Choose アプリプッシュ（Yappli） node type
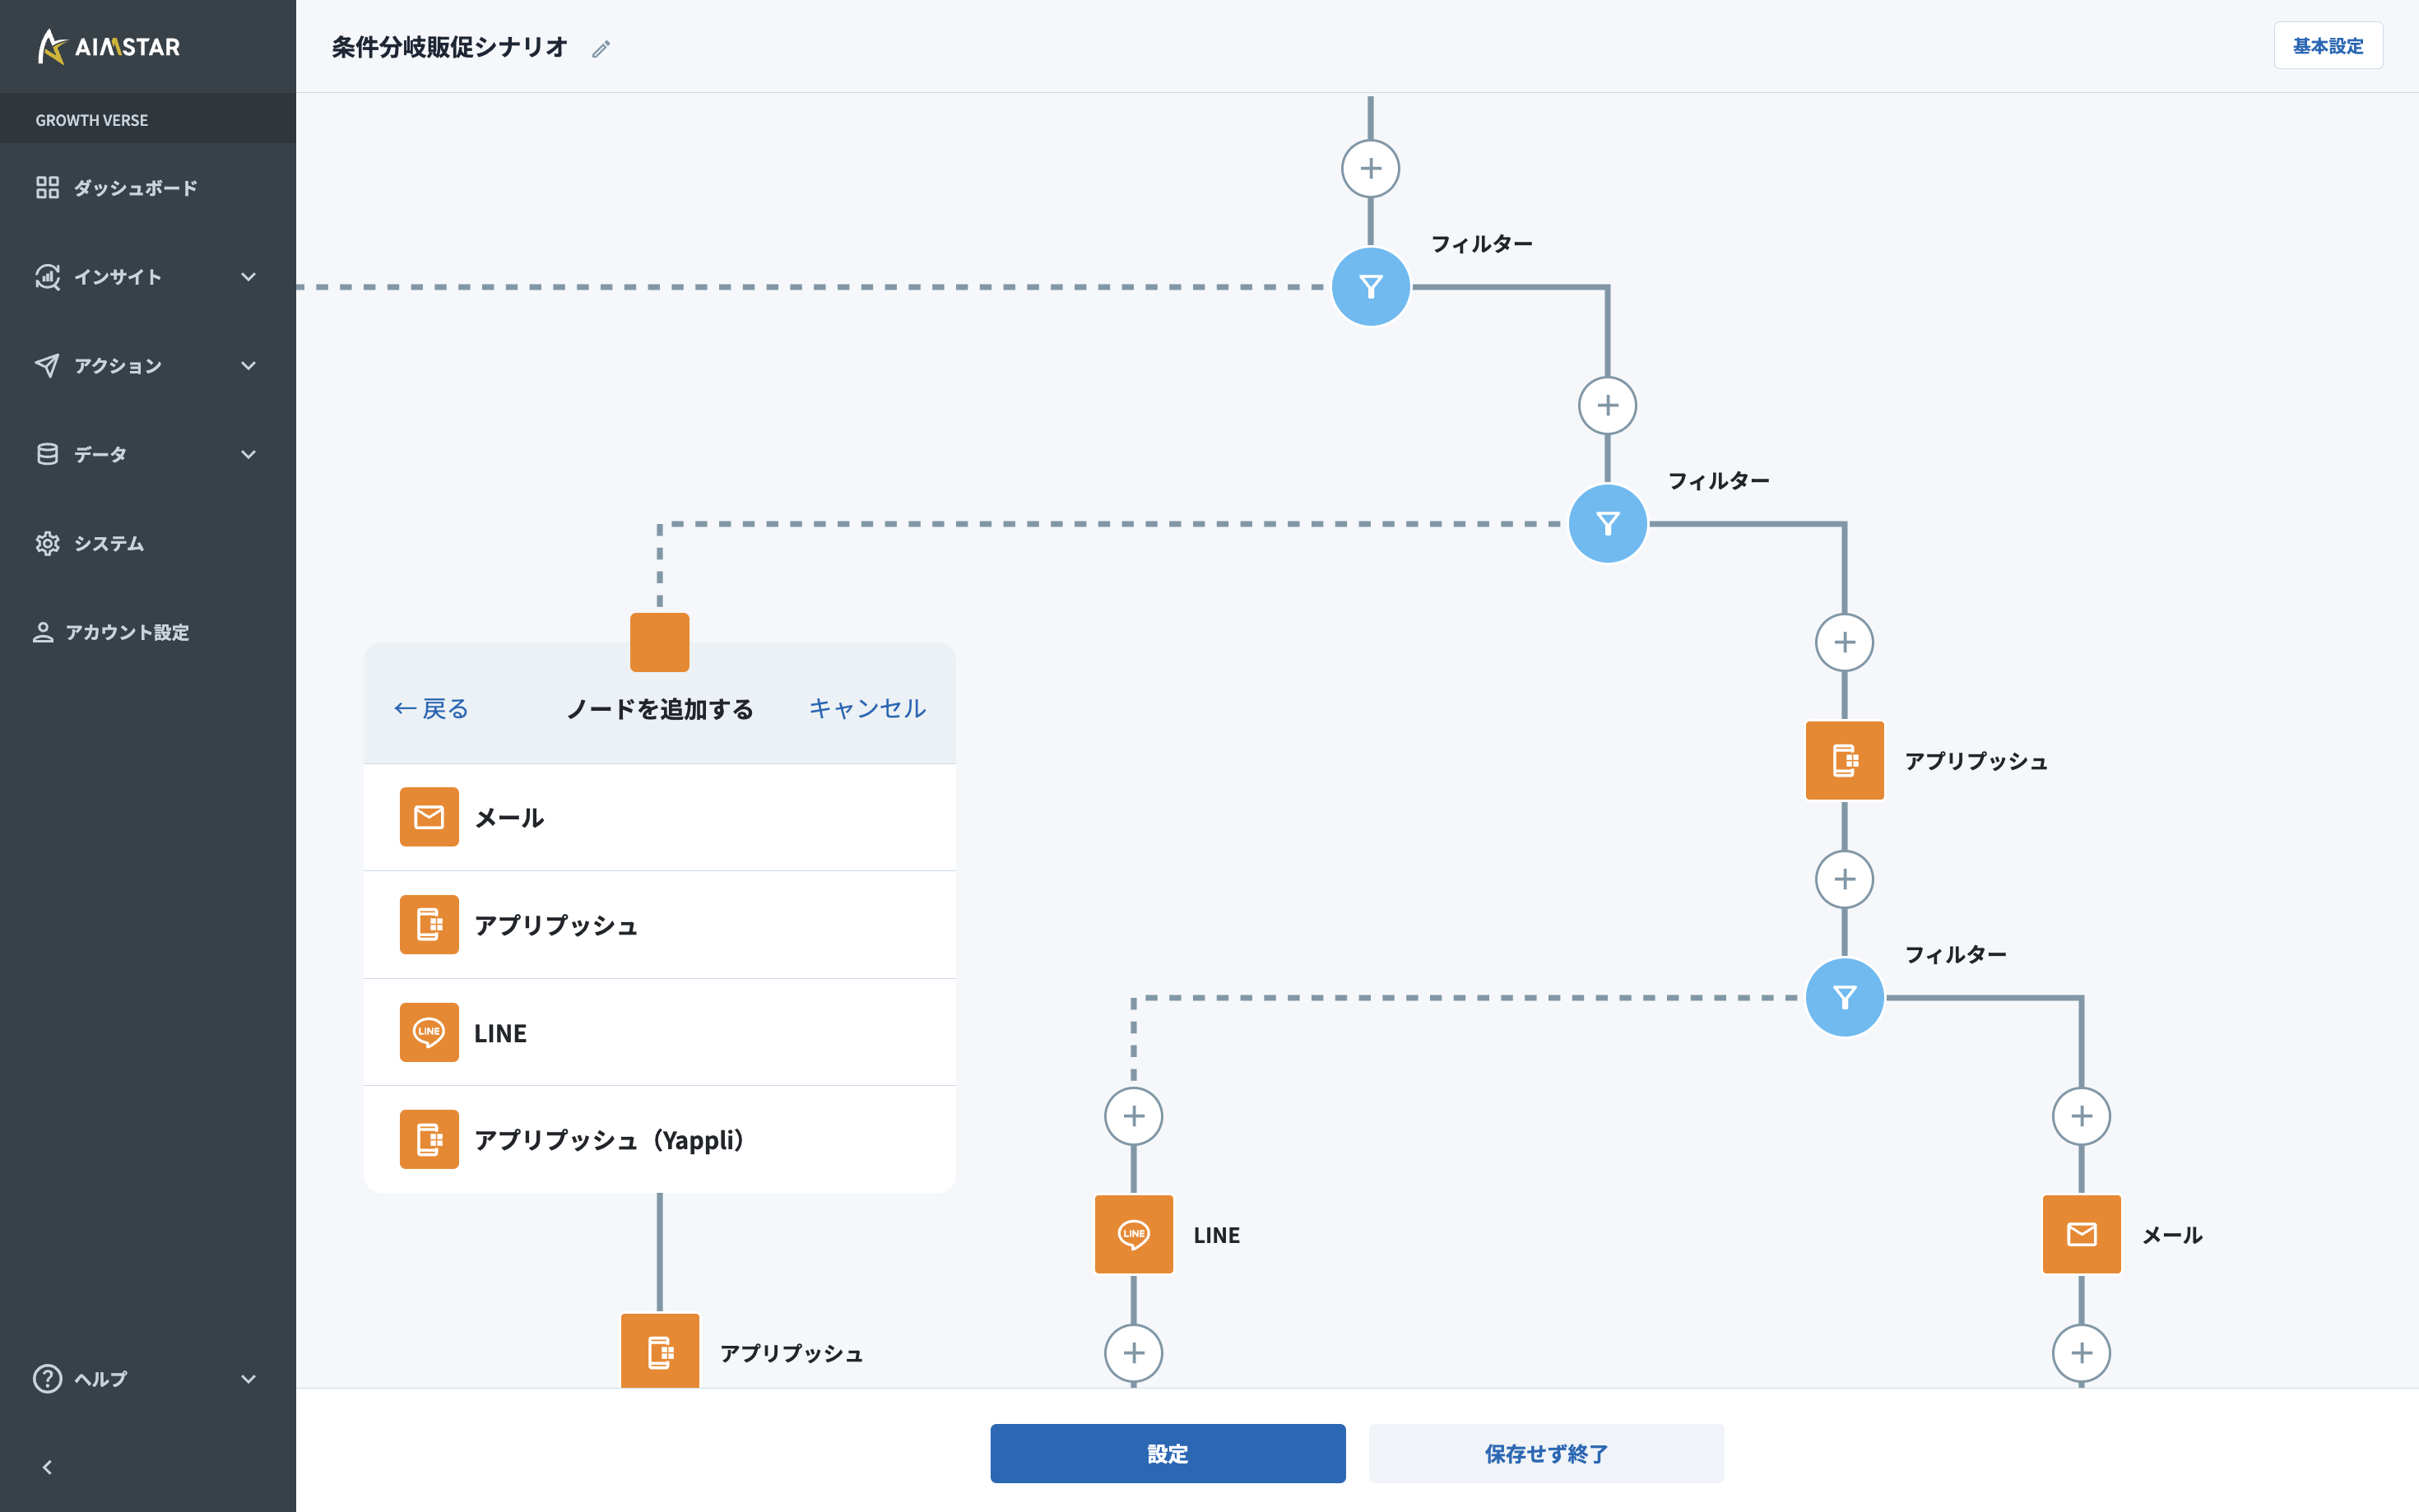Screen dimensions: 2419x1512 (x=659, y=1139)
